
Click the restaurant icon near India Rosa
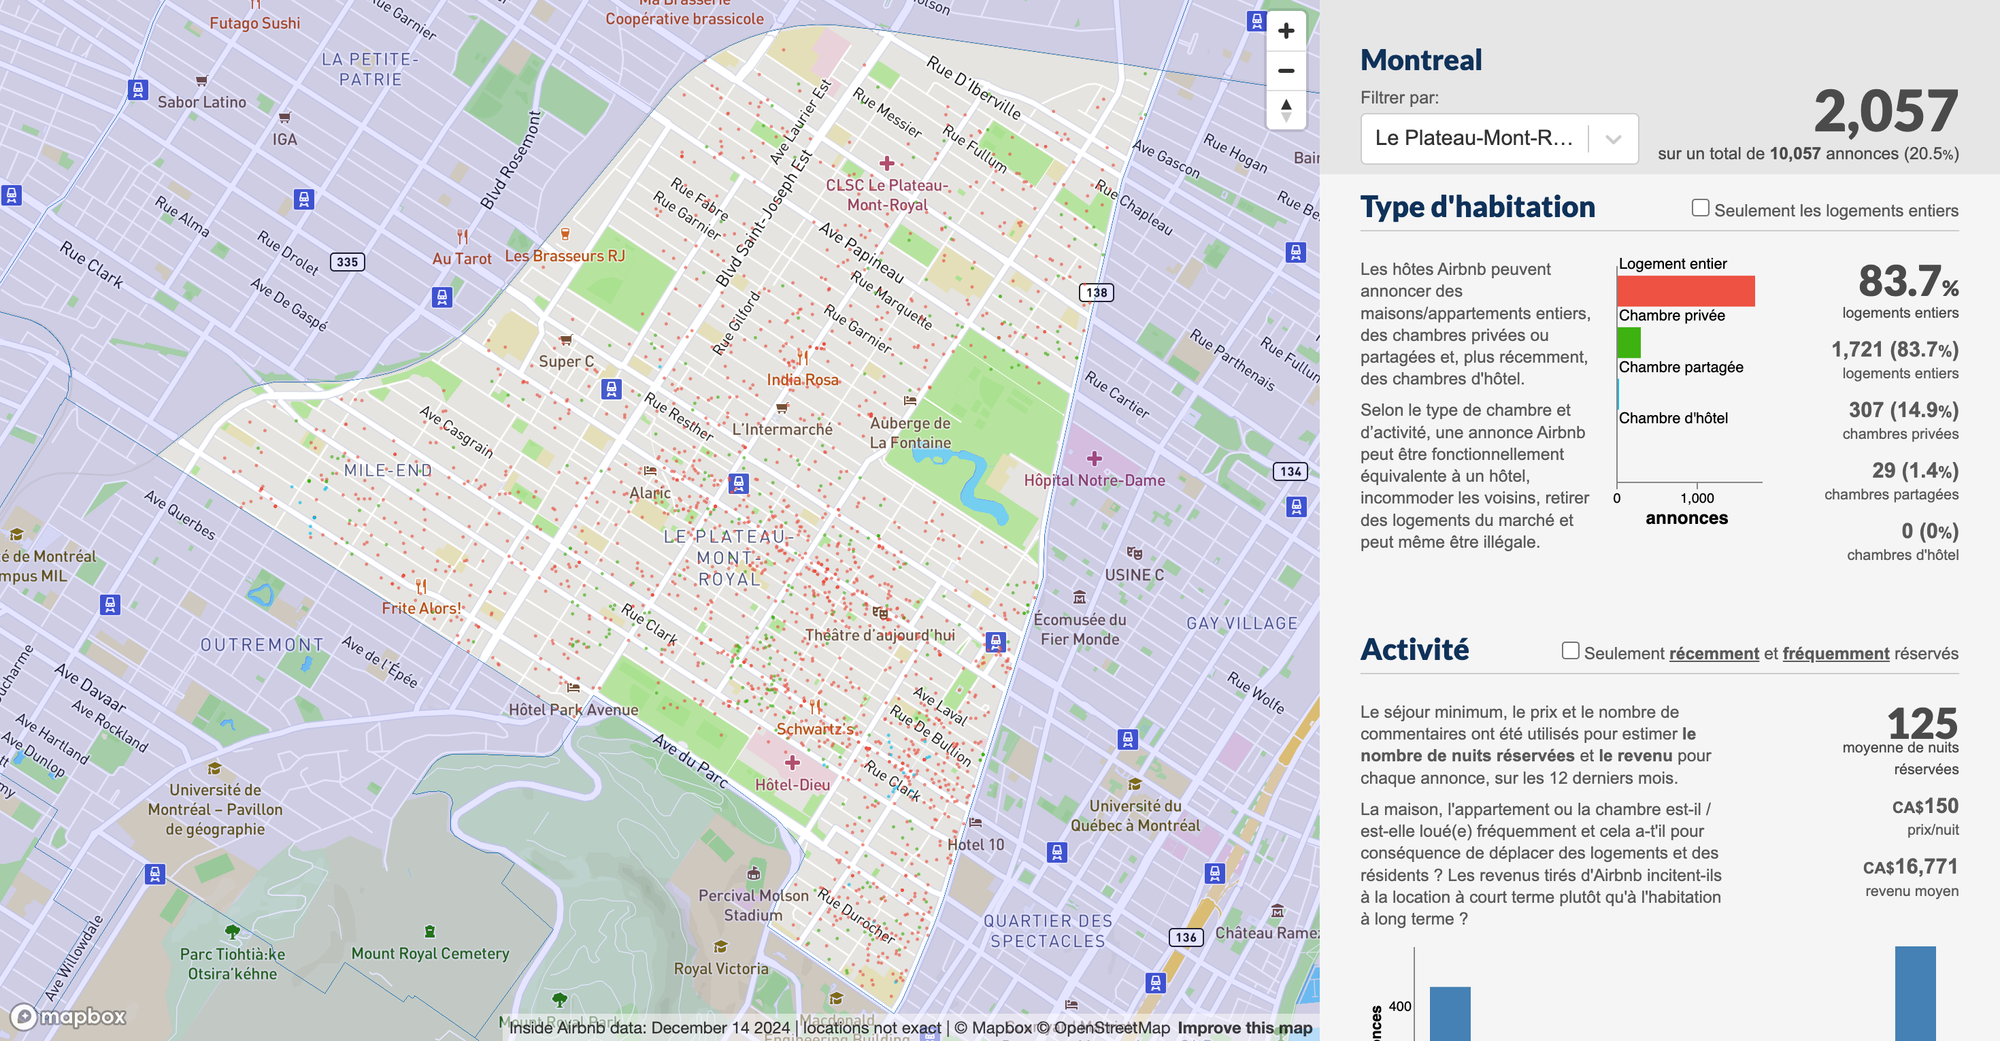pyautogui.click(x=805, y=358)
